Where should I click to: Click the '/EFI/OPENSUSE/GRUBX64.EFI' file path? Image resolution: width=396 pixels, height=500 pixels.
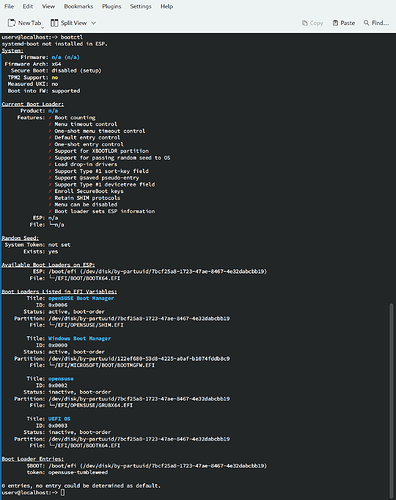(x=94, y=405)
